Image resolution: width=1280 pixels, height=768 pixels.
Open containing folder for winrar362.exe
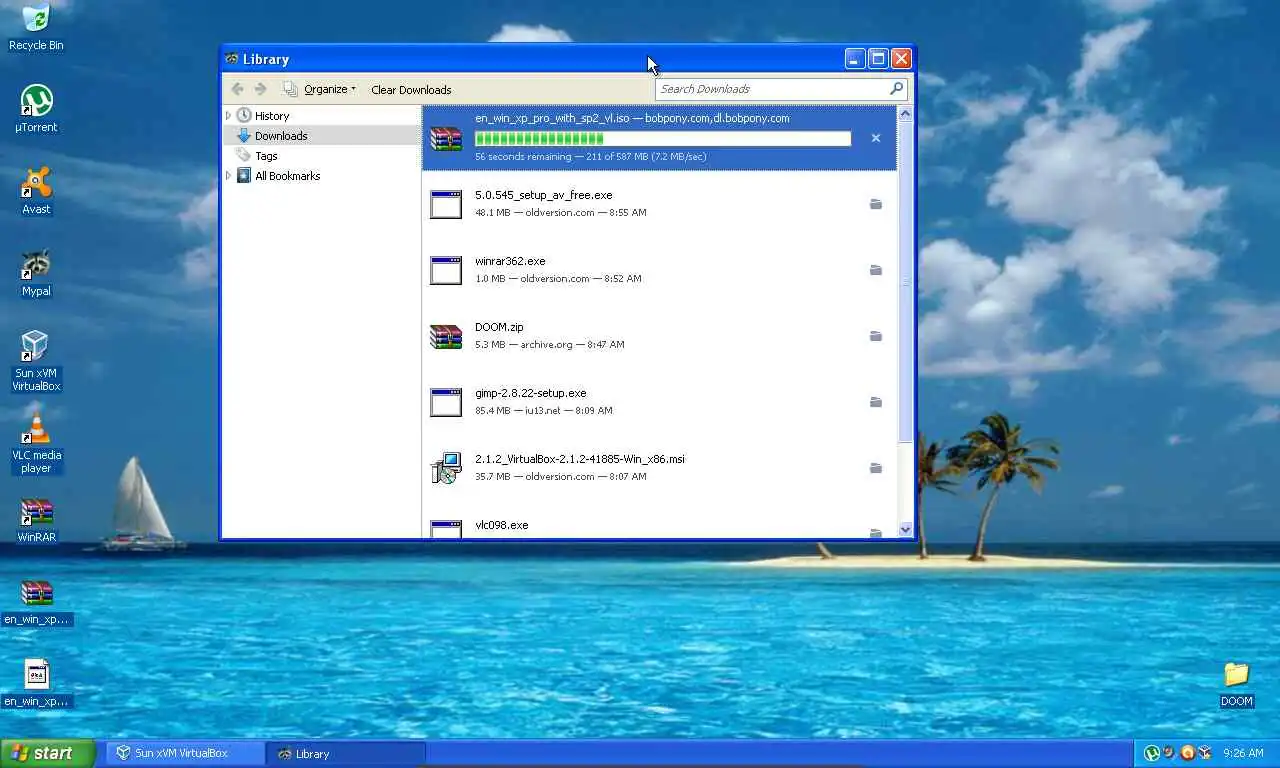[876, 270]
